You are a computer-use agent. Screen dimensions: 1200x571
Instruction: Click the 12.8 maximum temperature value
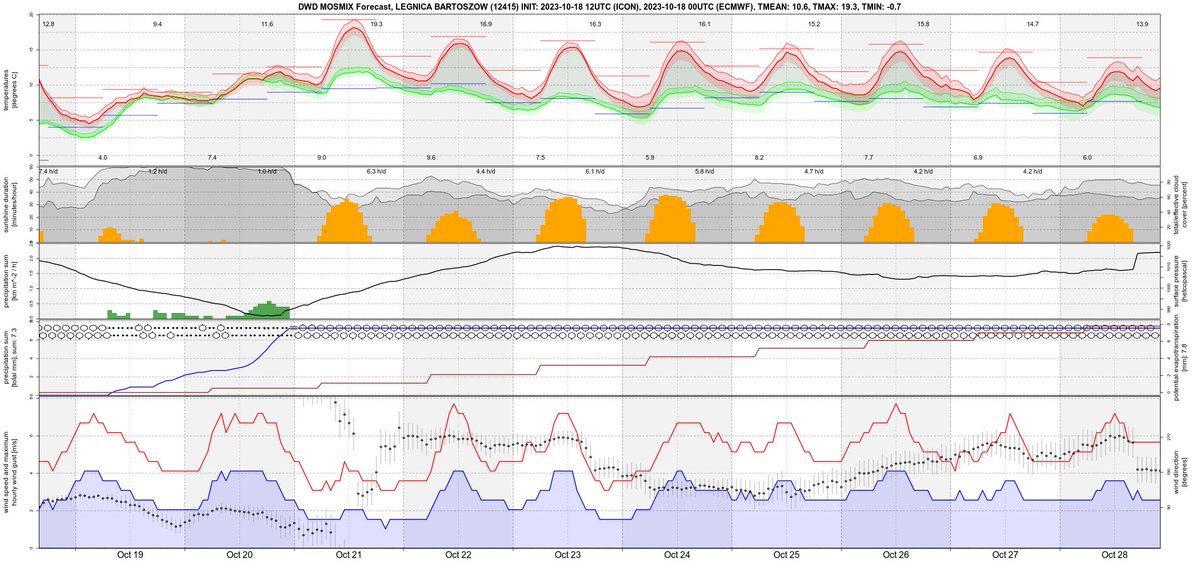pos(48,23)
